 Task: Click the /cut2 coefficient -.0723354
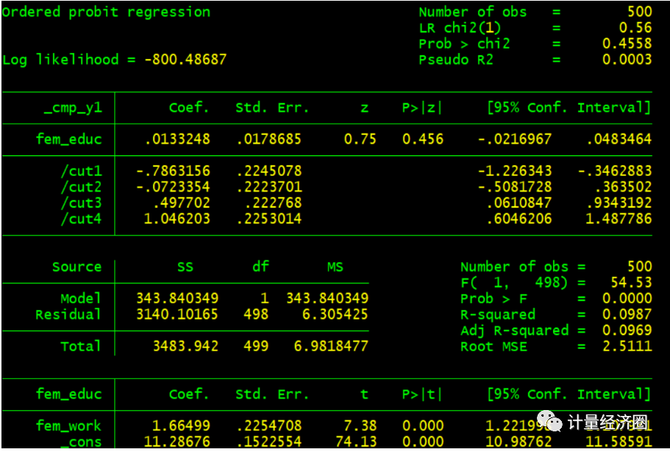click(x=173, y=187)
